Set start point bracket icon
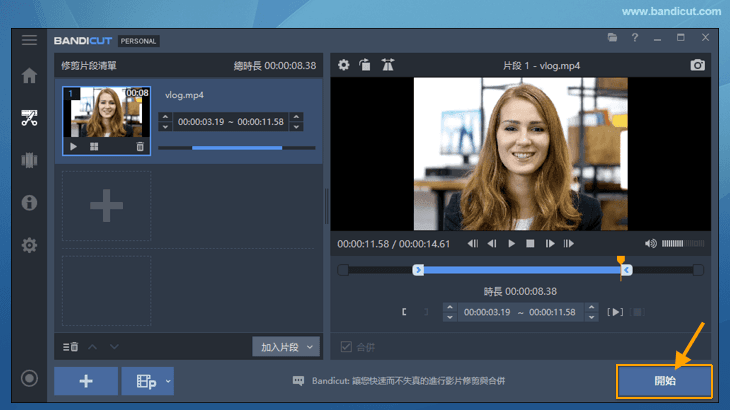The image size is (730, 410). point(404,312)
